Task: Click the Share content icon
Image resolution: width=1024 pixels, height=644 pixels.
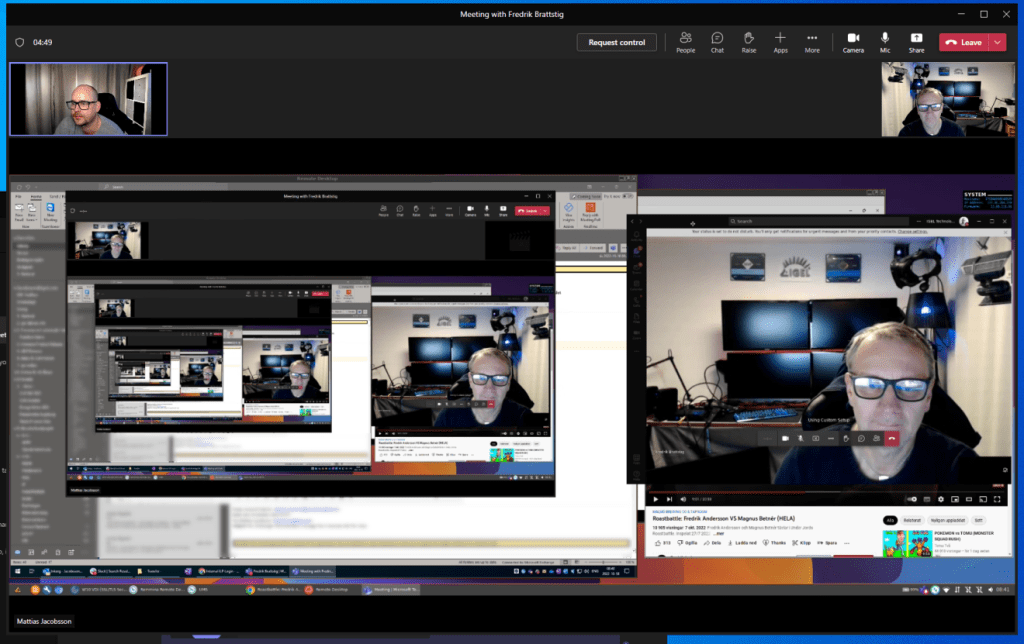Action: tap(916, 41)
